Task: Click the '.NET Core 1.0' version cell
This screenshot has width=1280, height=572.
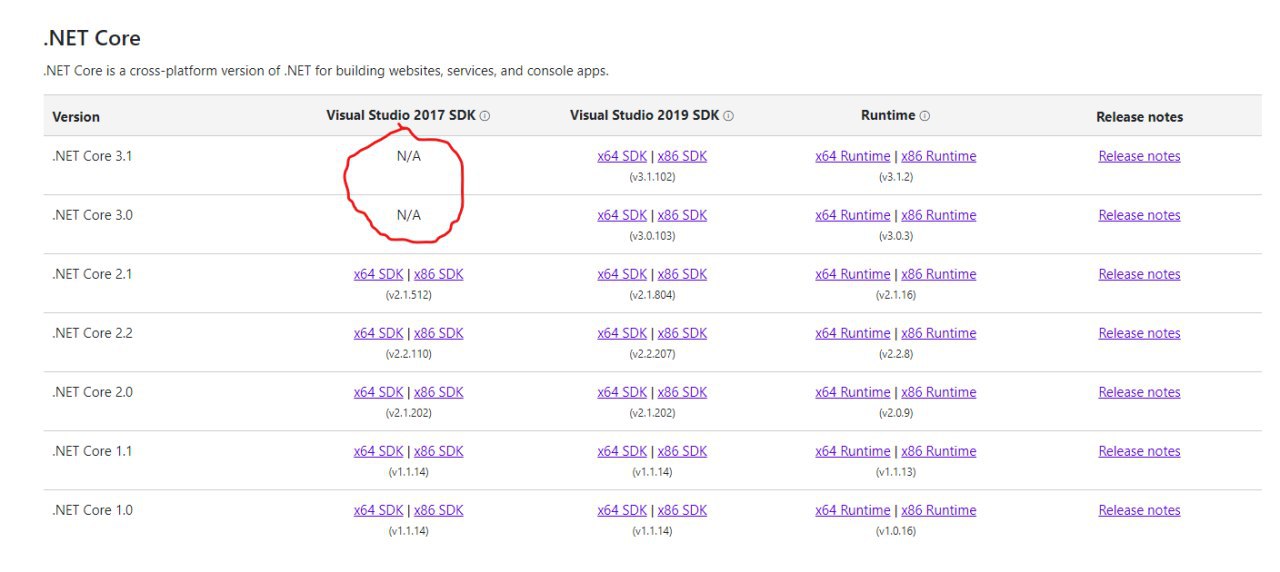Action: tap(92, 510)
